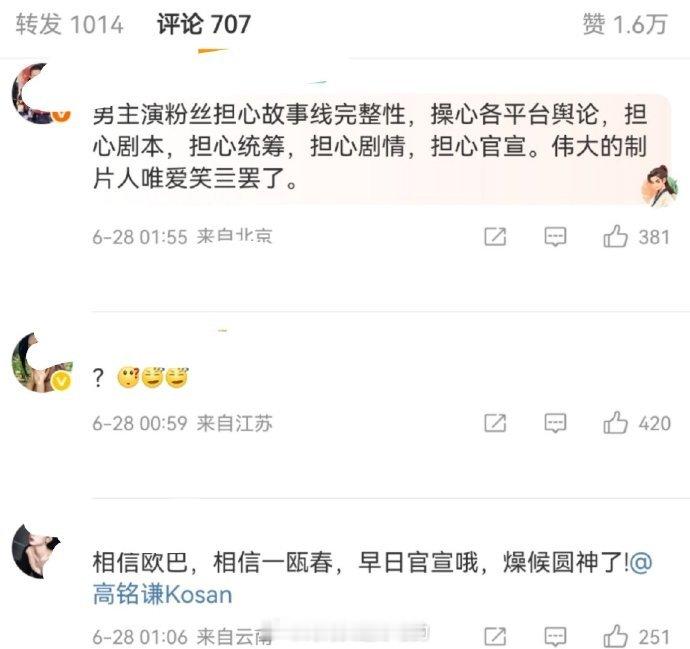This screenshot has width=690, height=649.
Task: Reply to the Jiangsu emoji comment
Action: coord(555,423)
